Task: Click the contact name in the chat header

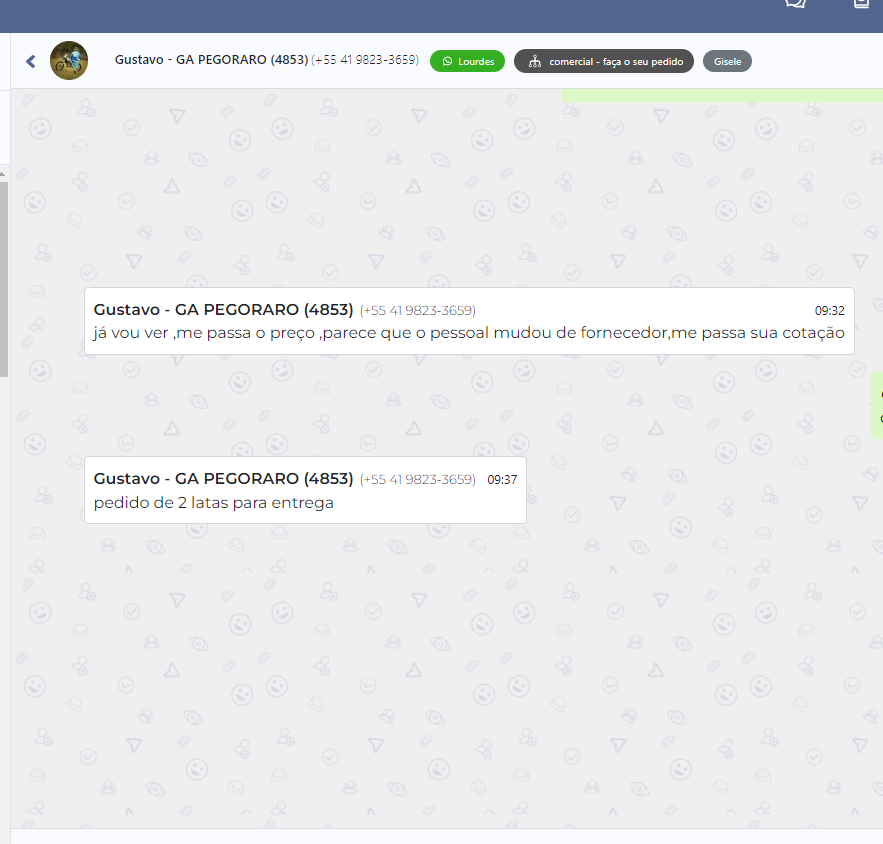Action: click(211, 60)
